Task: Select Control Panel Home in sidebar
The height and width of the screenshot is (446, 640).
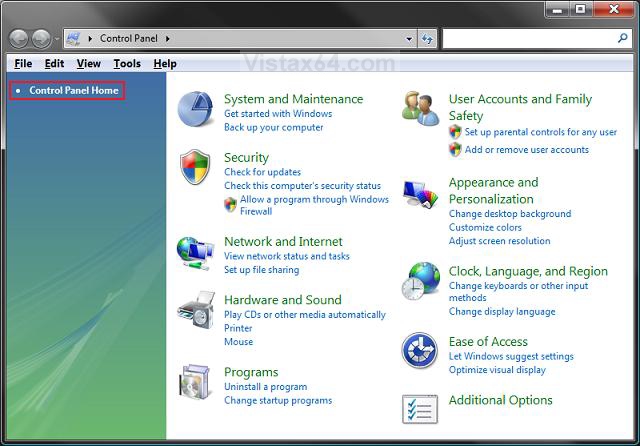Action: 74,90
